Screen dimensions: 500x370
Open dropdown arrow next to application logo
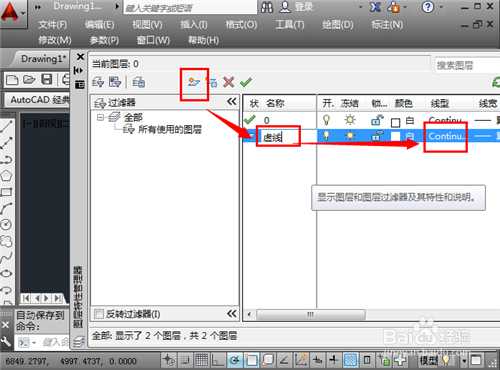(x=23, y=13)
